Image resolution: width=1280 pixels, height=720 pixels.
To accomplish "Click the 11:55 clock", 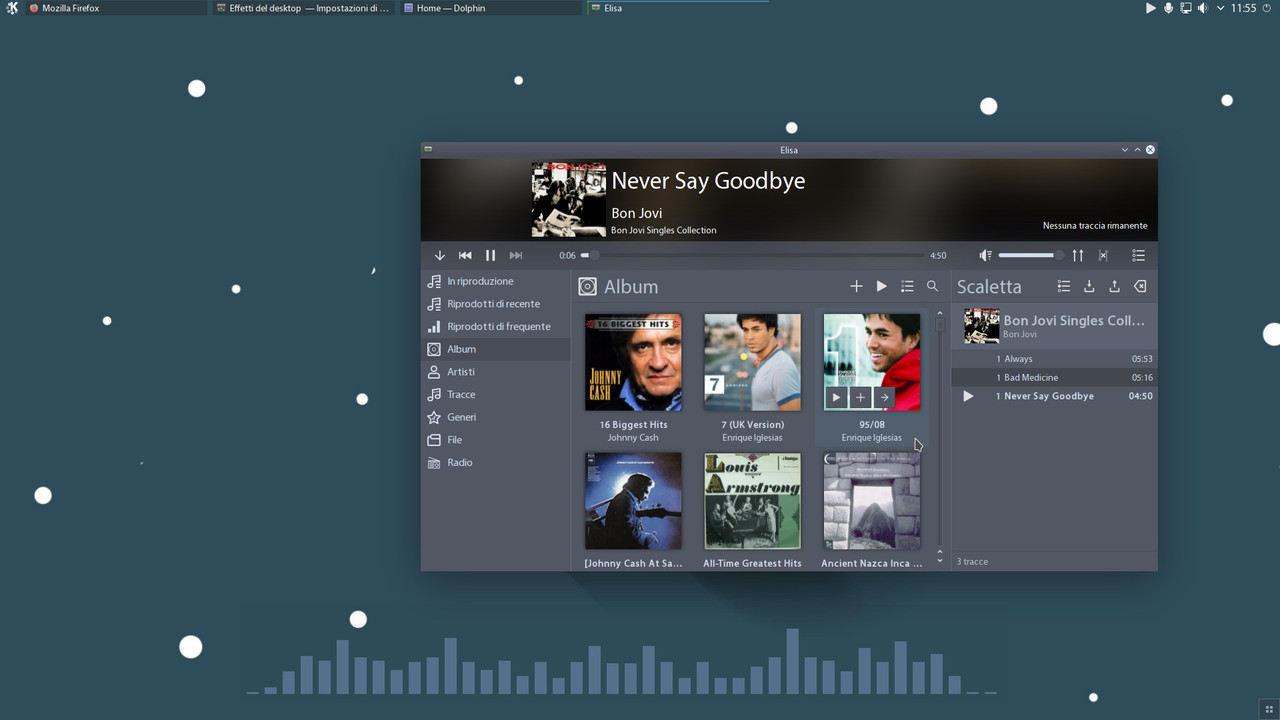I will coord(1243,8).
